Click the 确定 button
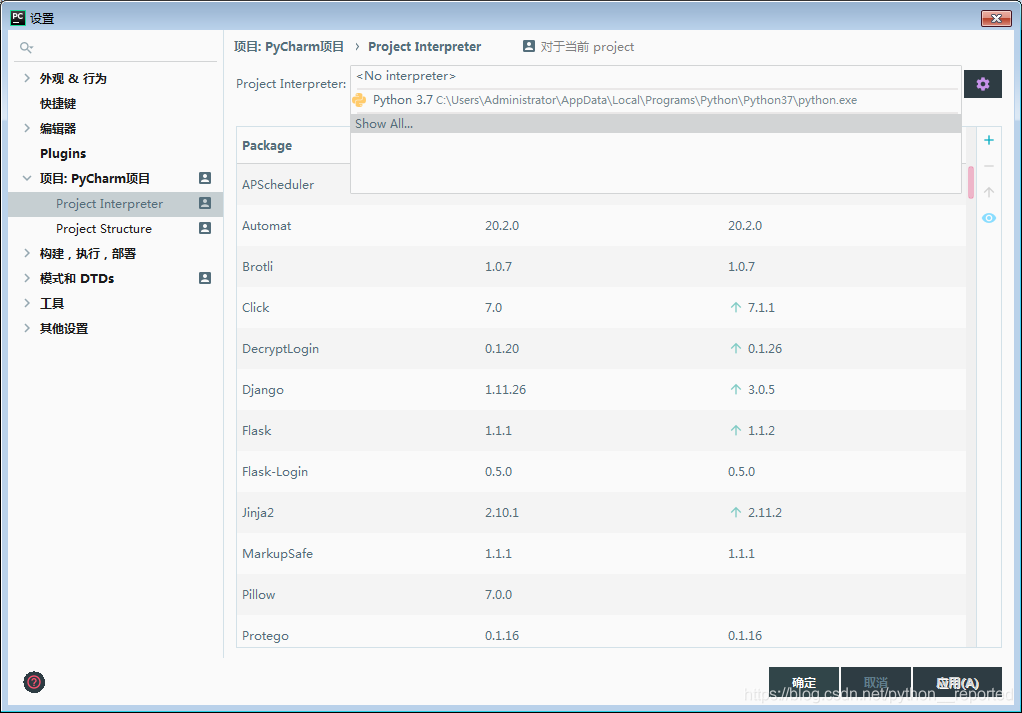This screenshot has height=713, width=1022. tap(804, 682)
